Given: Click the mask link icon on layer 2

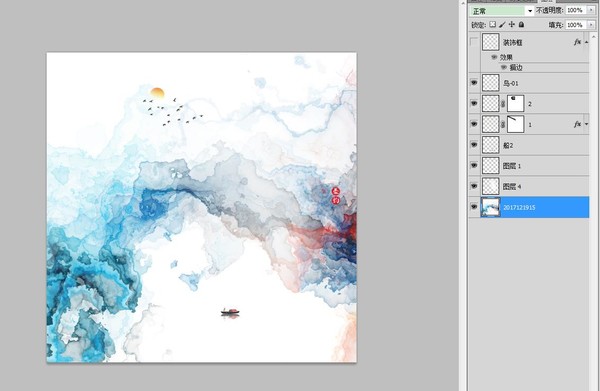Looking at the screenshot, I should pos(503,104).
